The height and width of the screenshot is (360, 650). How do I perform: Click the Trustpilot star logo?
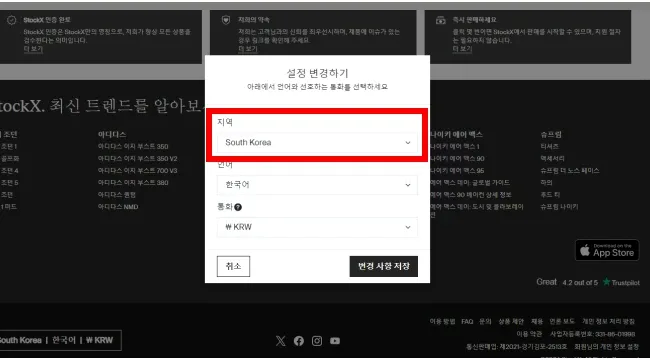[x=606, y=282]
